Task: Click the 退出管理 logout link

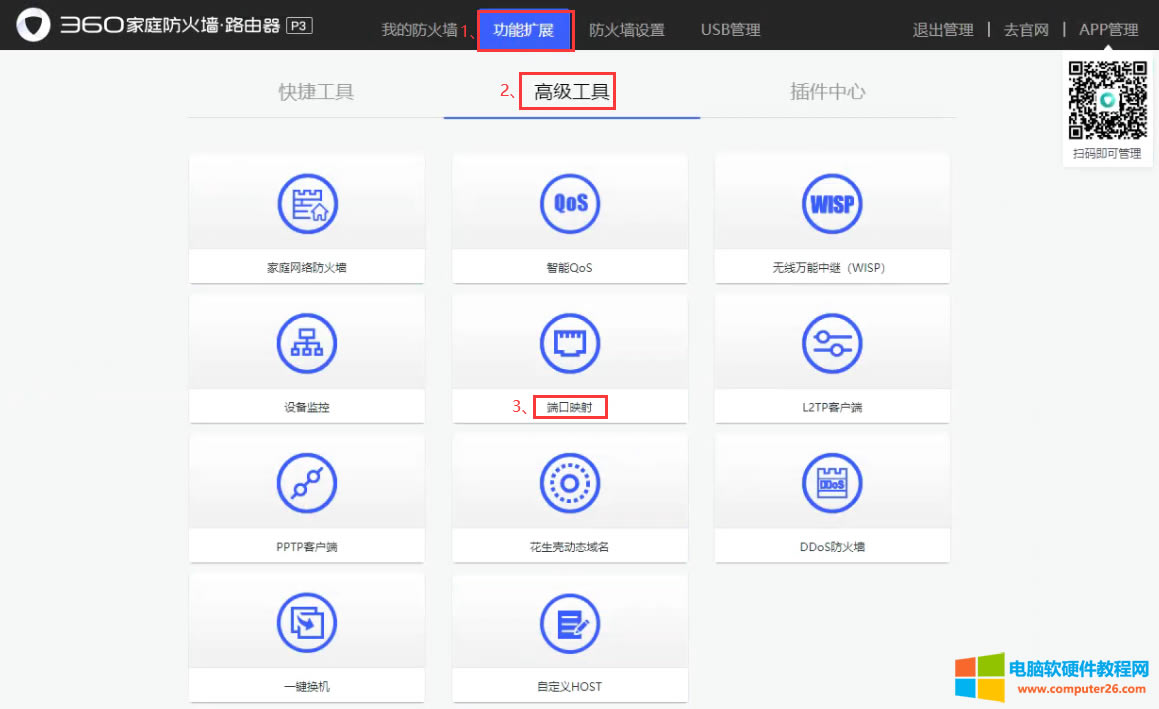Action: coord(942,30)
